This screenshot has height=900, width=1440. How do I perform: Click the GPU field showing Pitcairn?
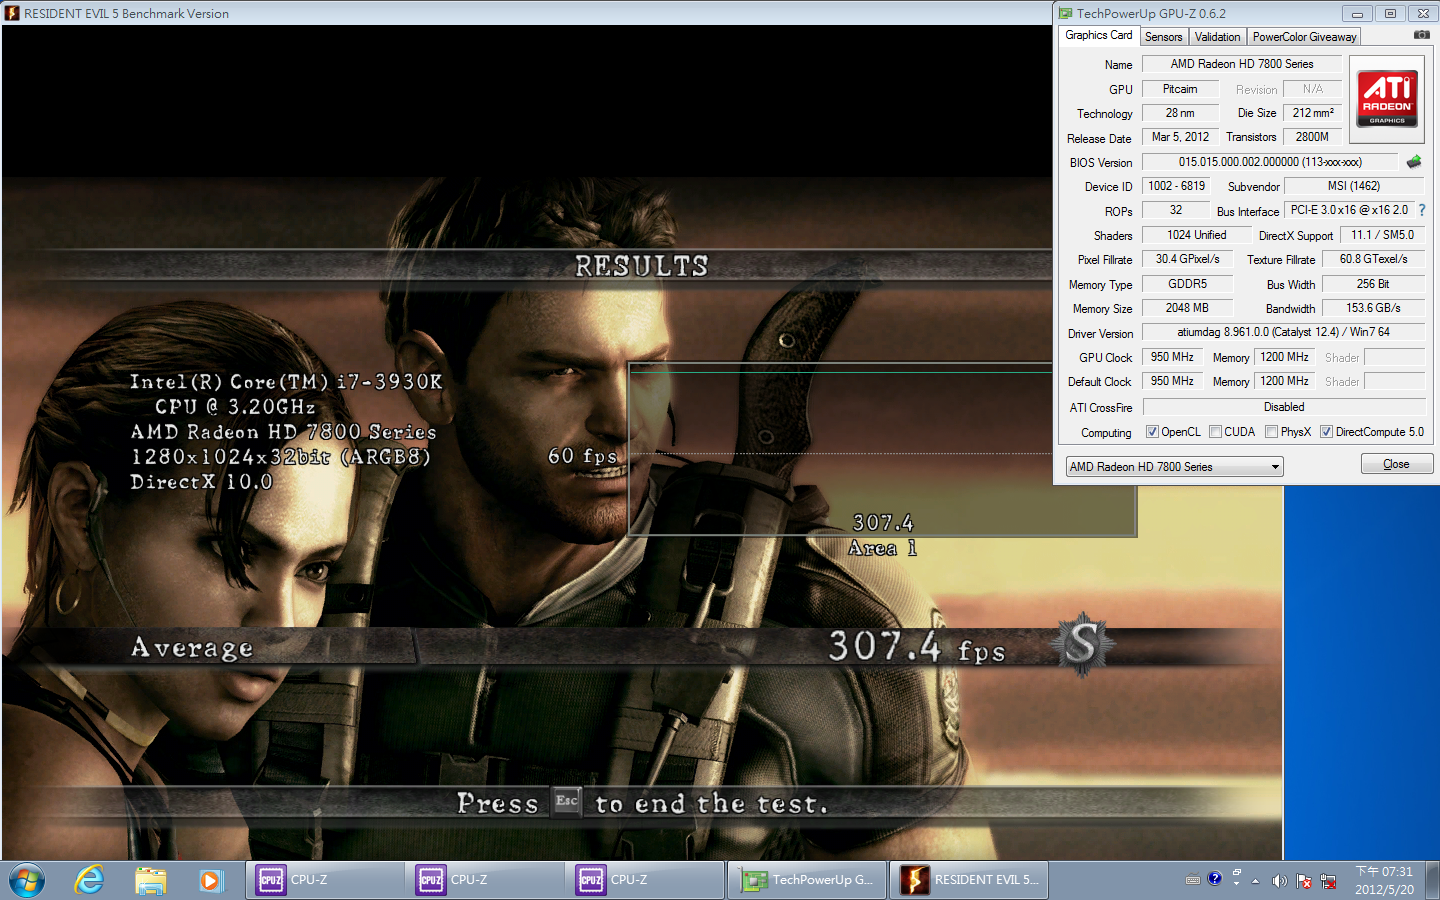click(x=1180, y=89)
